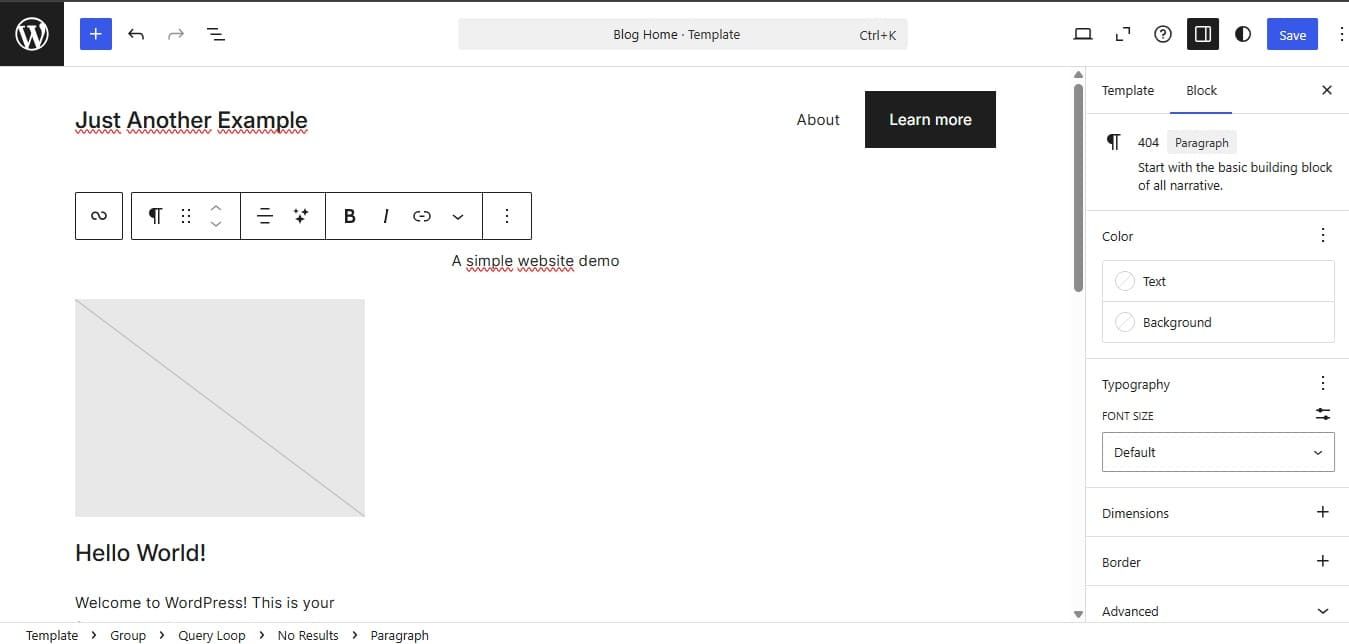The image size is (1349, 644).
Task: Switch to the Block tab
Action: (1200, 90)
